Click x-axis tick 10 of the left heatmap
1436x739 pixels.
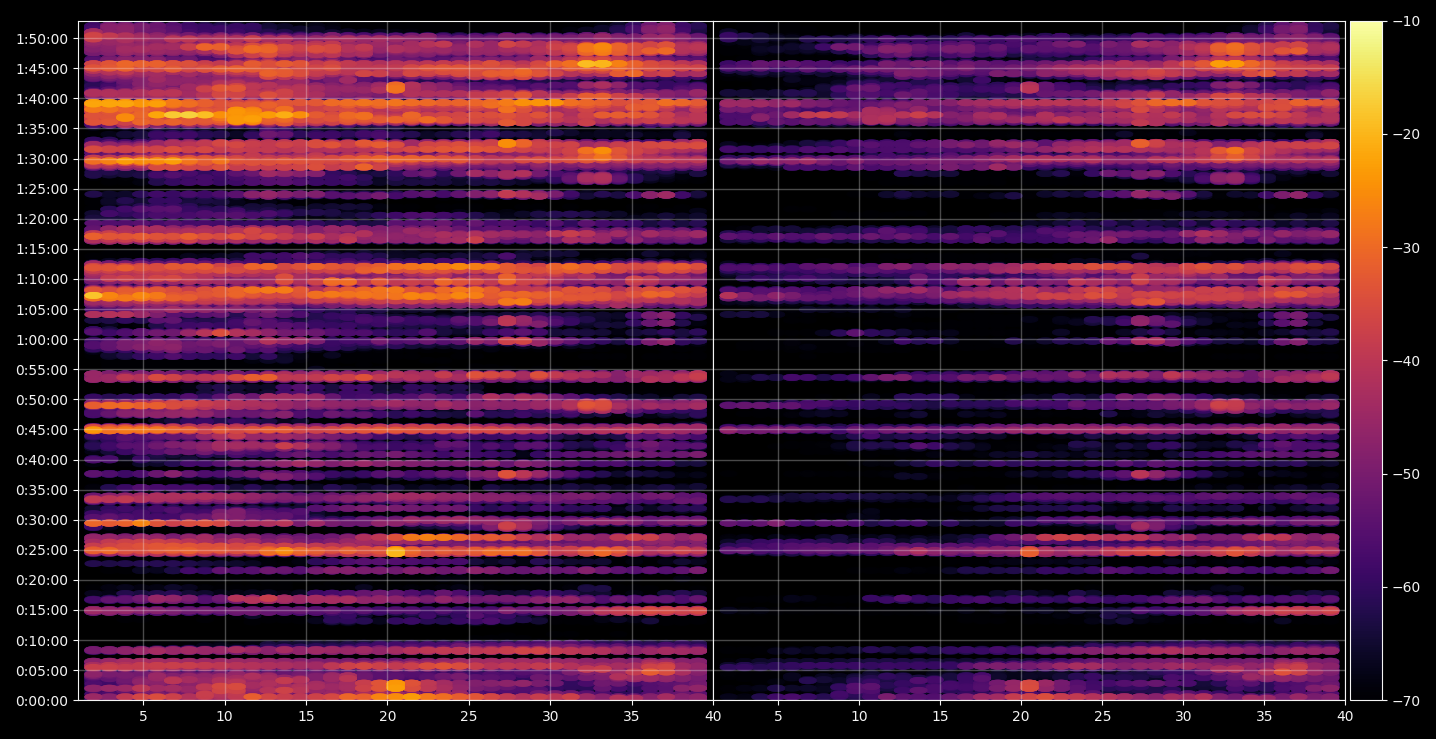224,716
